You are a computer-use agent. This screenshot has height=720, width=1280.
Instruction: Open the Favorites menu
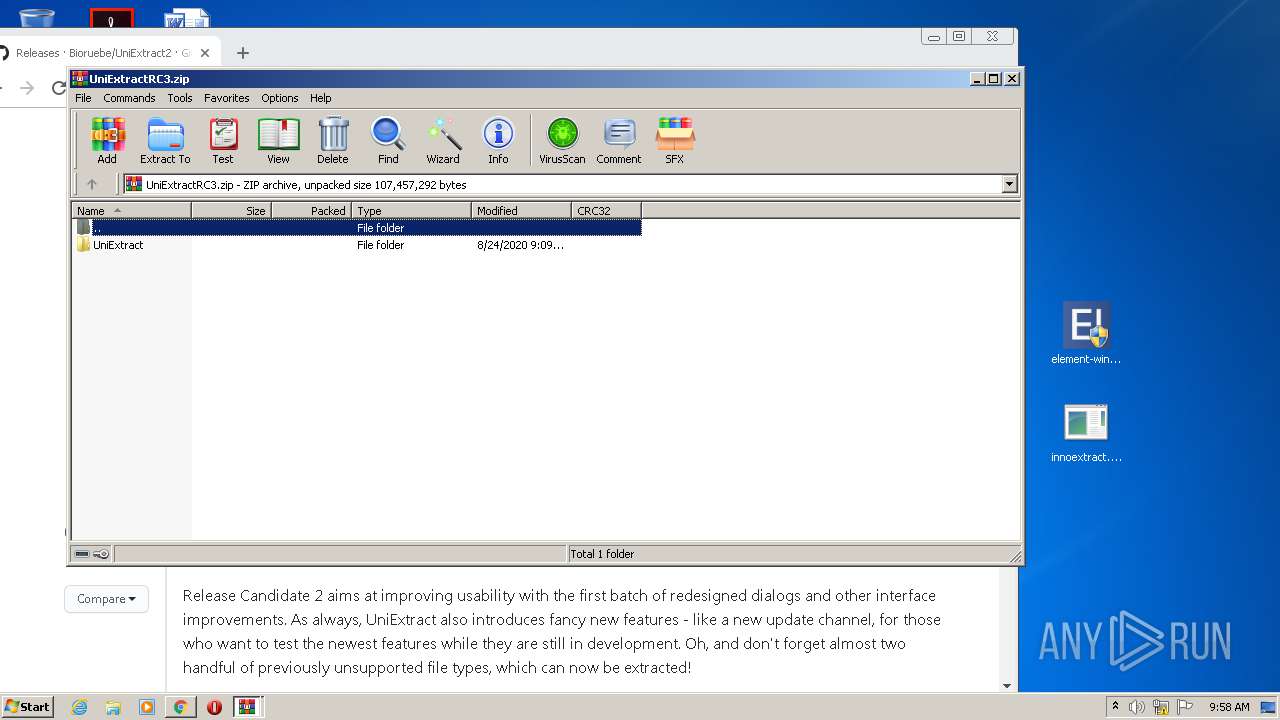coord(227,98)
